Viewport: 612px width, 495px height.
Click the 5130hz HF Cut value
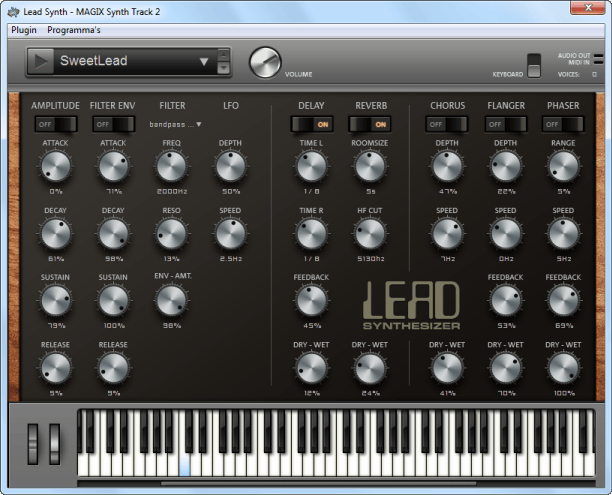tap(370, 258)
